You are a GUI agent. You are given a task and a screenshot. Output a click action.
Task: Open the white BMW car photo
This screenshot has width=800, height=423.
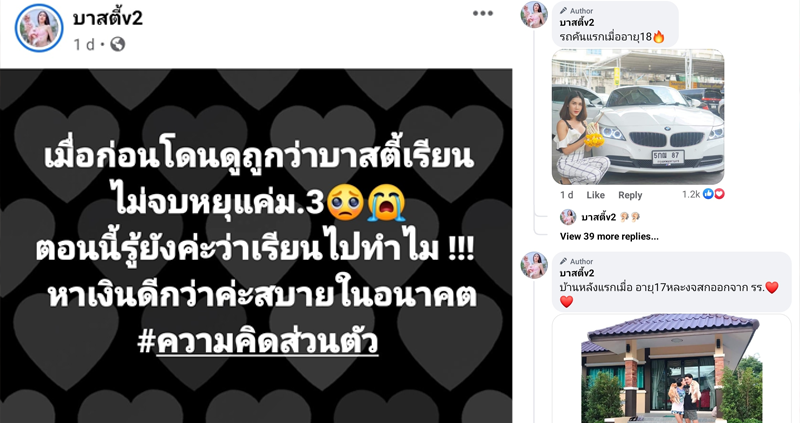click(638, 117)
